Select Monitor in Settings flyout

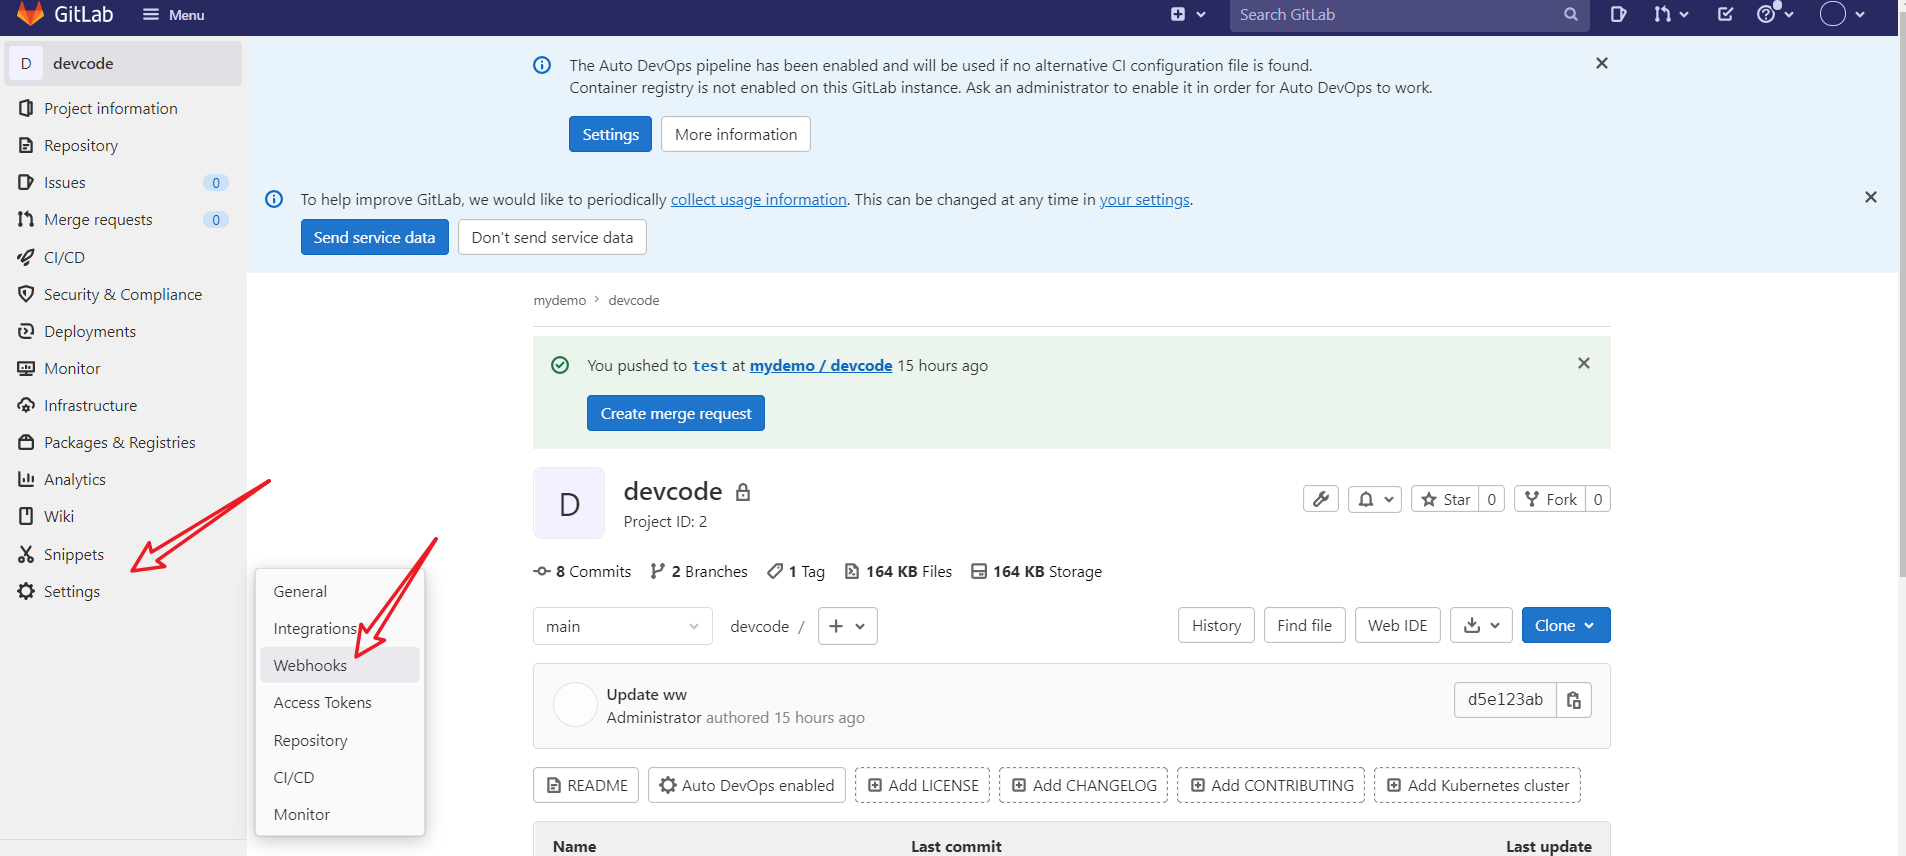[x=340, y=814]
